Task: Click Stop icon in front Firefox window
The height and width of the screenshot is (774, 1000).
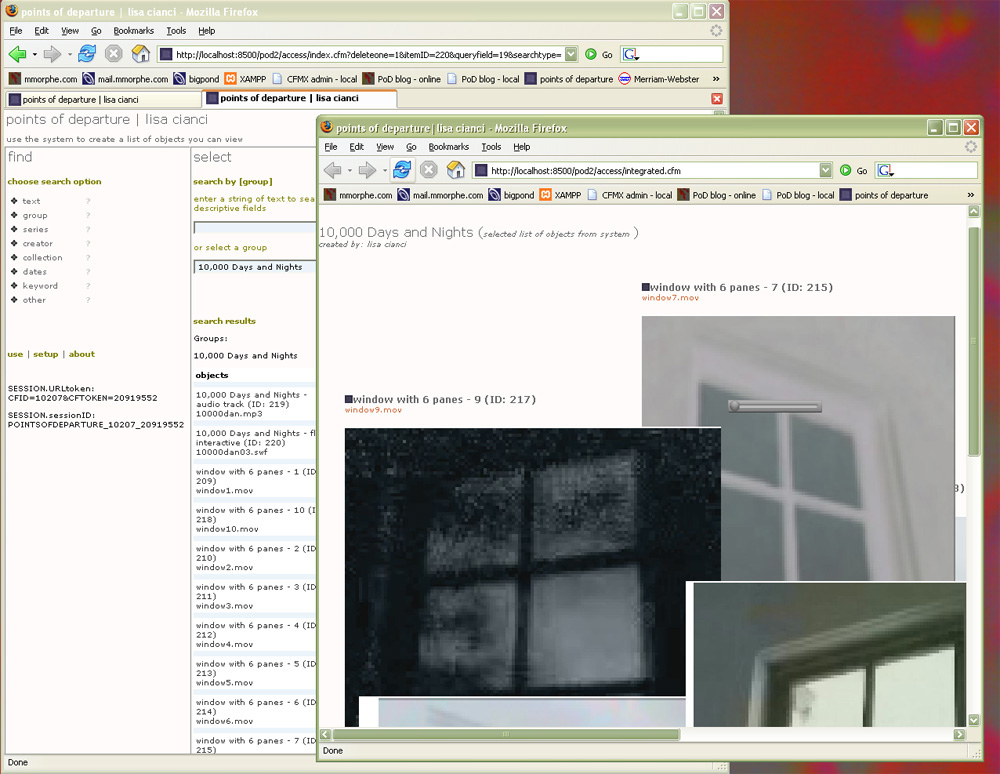Action: coord(429,170)
